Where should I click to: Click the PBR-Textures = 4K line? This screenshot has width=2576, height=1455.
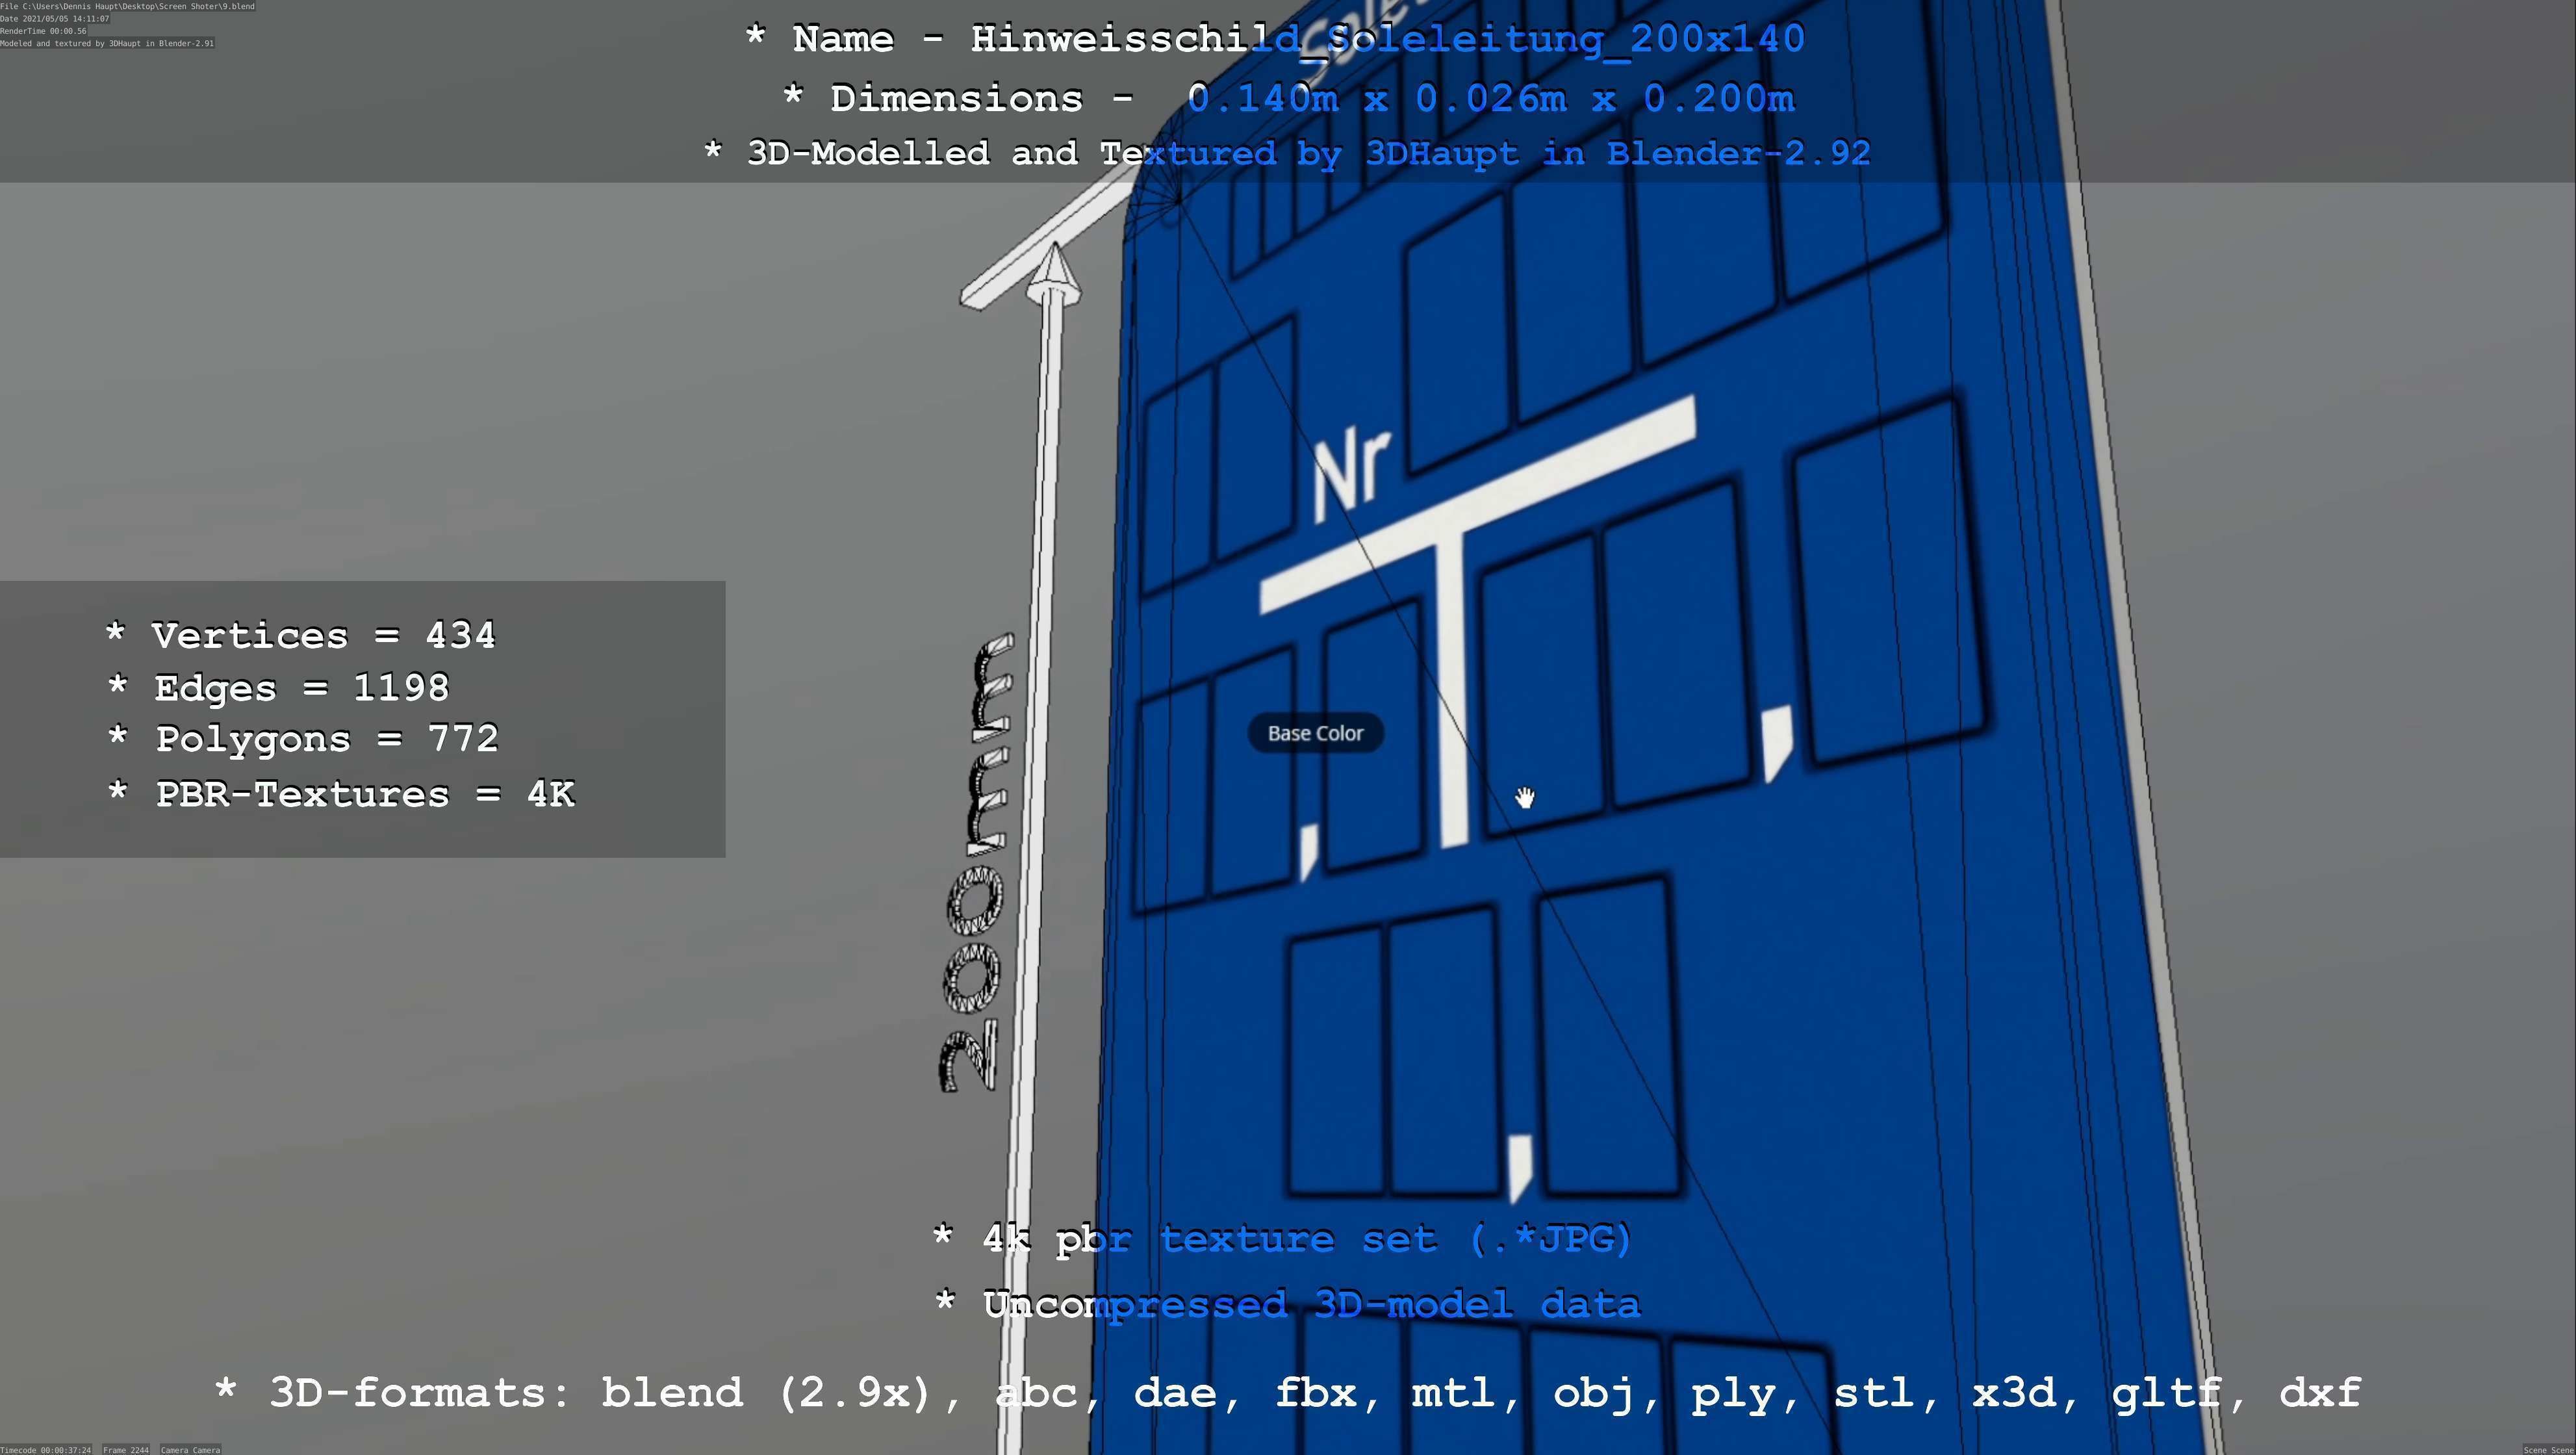tap(340, 795)
